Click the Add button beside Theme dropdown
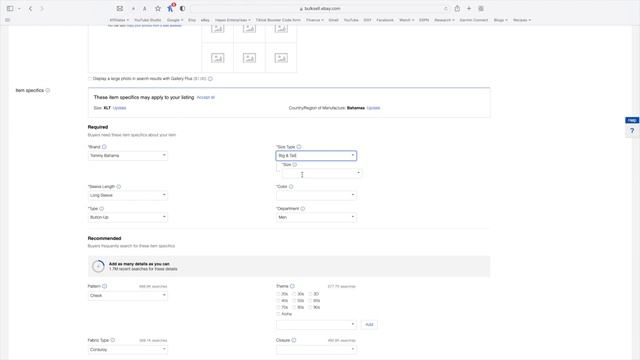 click(369, 324)
